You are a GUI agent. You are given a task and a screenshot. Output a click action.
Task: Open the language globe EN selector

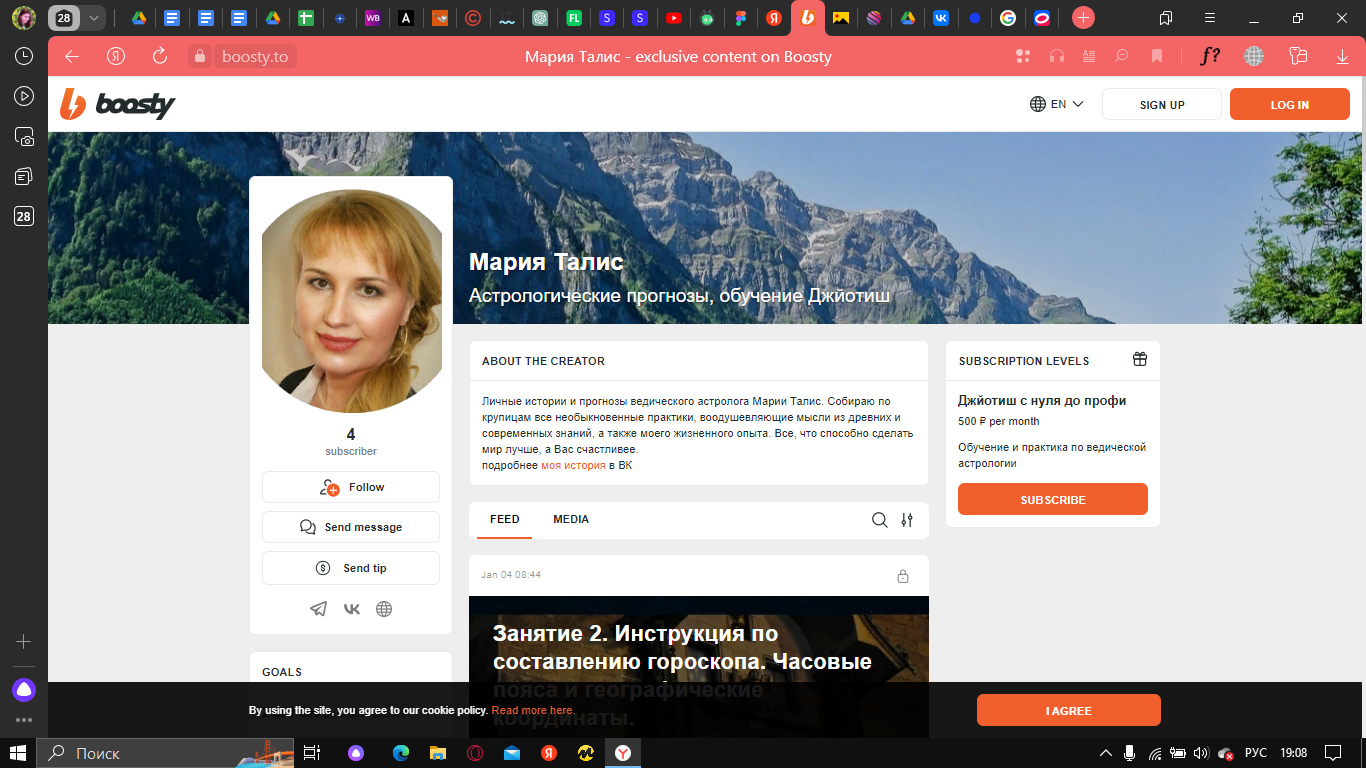coord(1057,104)
